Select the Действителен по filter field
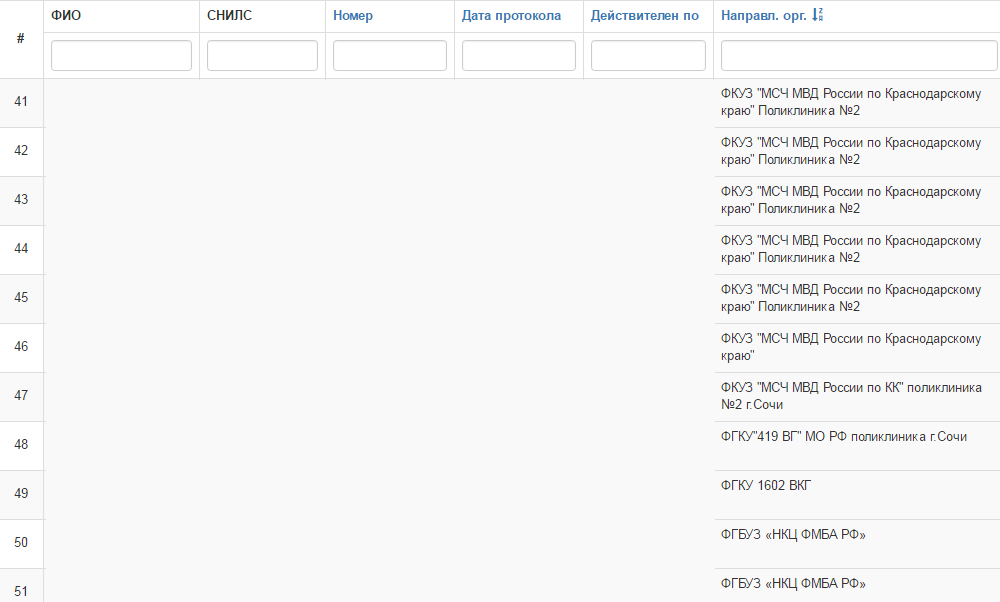Screen dimensions: 1000x602 click(648, 56)
